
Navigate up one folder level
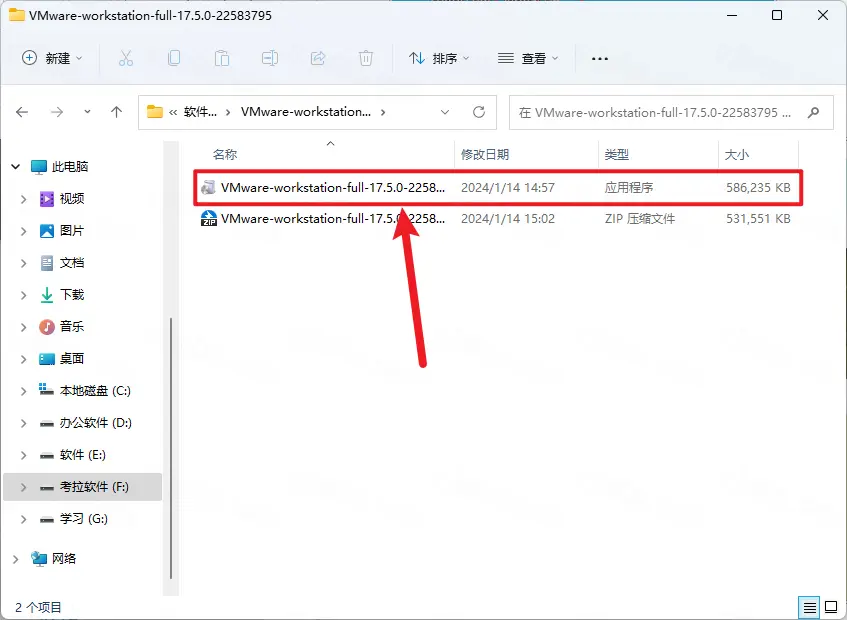click(x=116, y=112)
